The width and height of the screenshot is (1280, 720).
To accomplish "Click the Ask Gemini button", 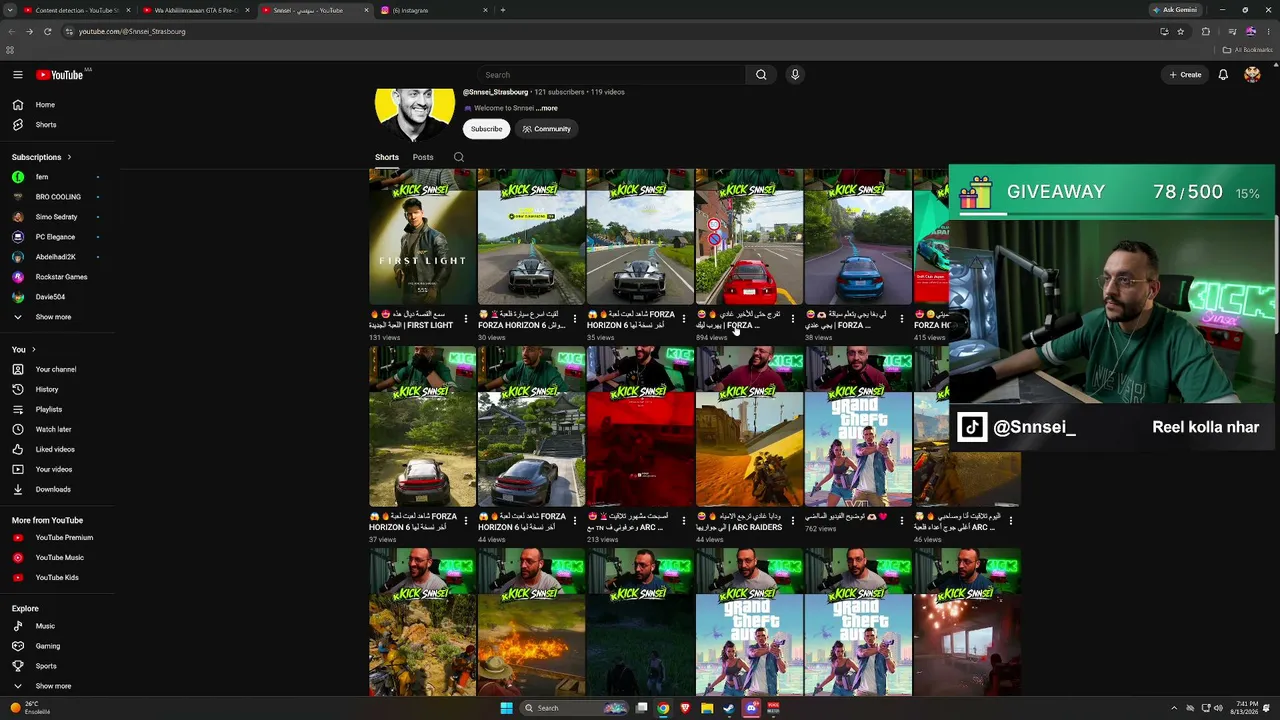I will [1174, 10].
